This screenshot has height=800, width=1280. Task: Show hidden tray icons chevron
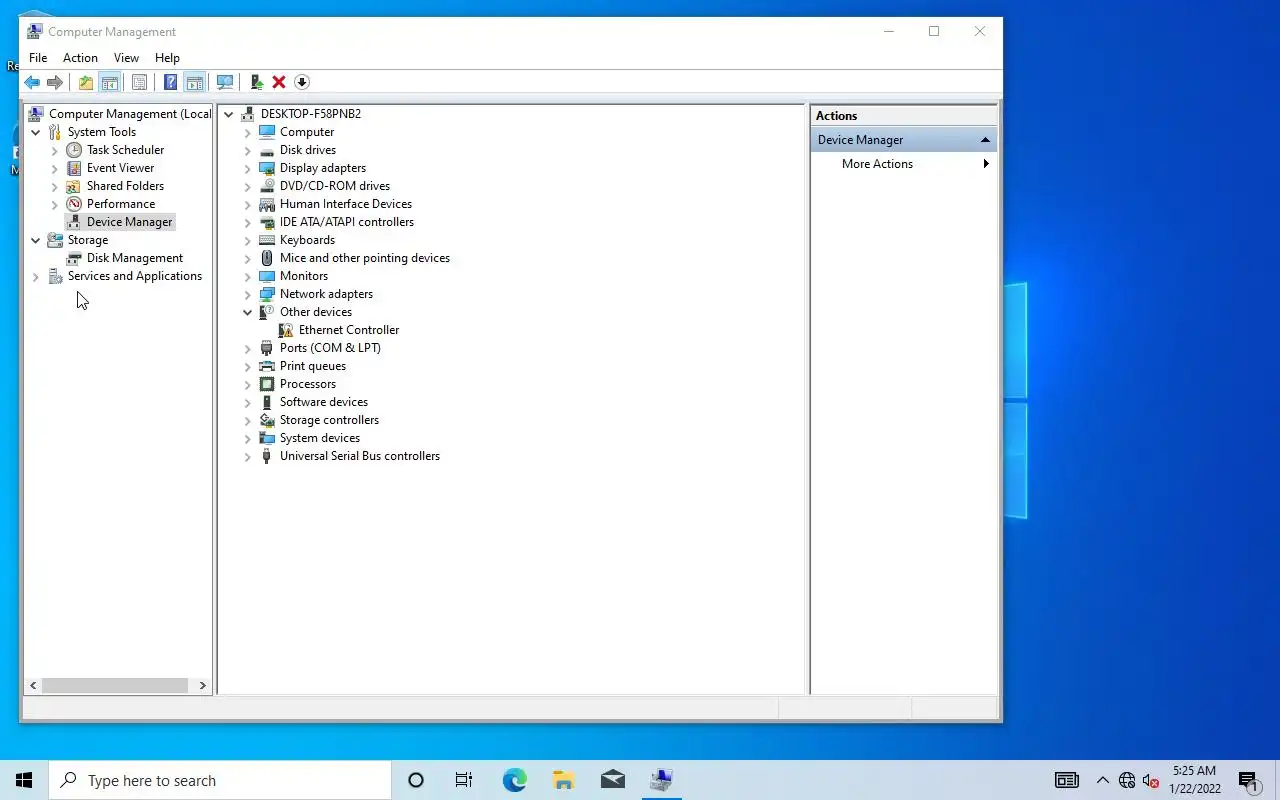(1102, 780)
